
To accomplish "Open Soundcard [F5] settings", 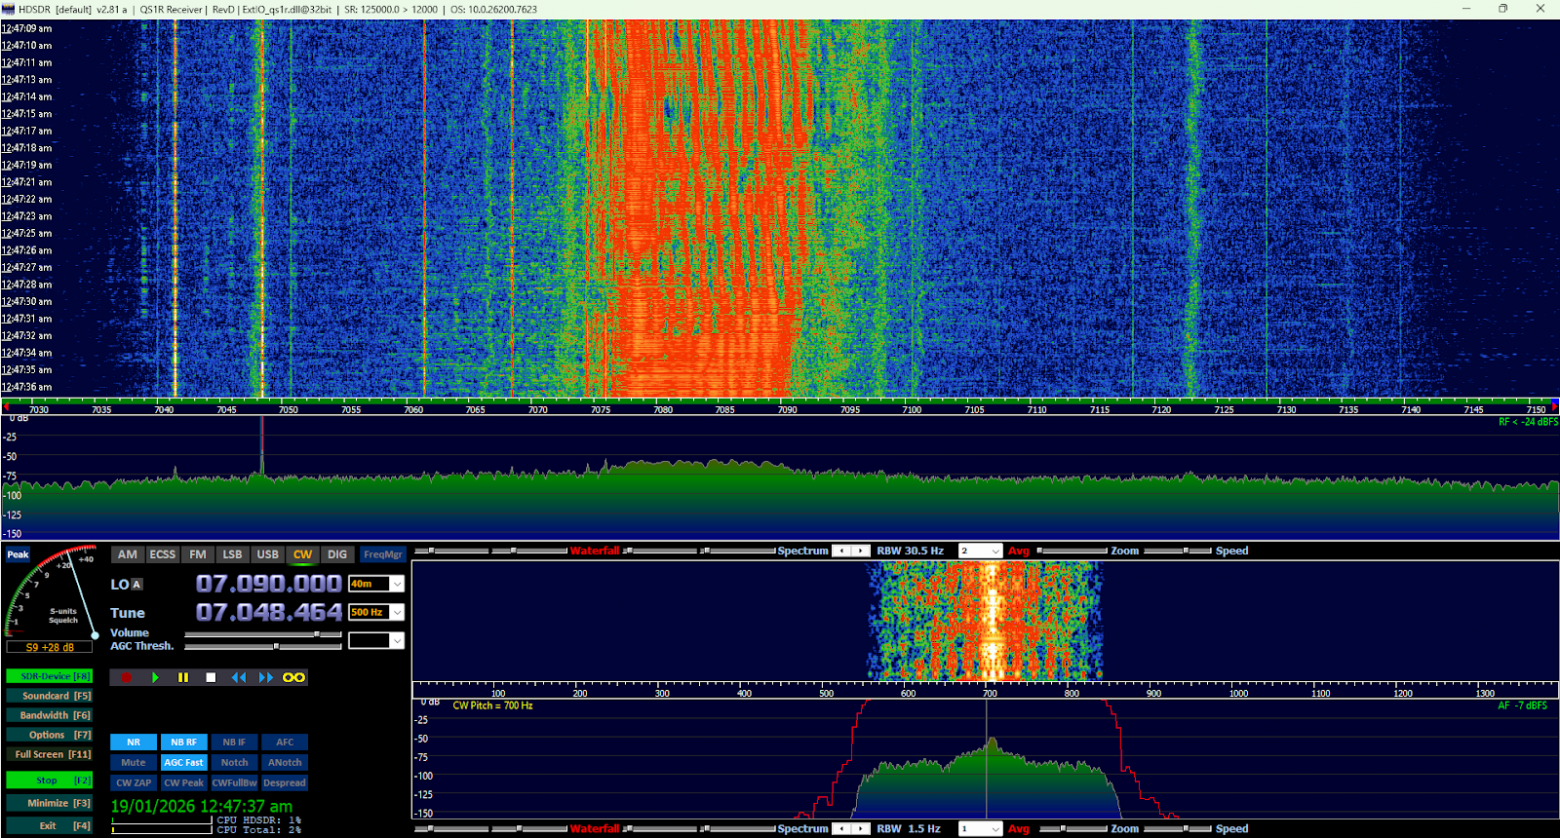I will 49,696.
